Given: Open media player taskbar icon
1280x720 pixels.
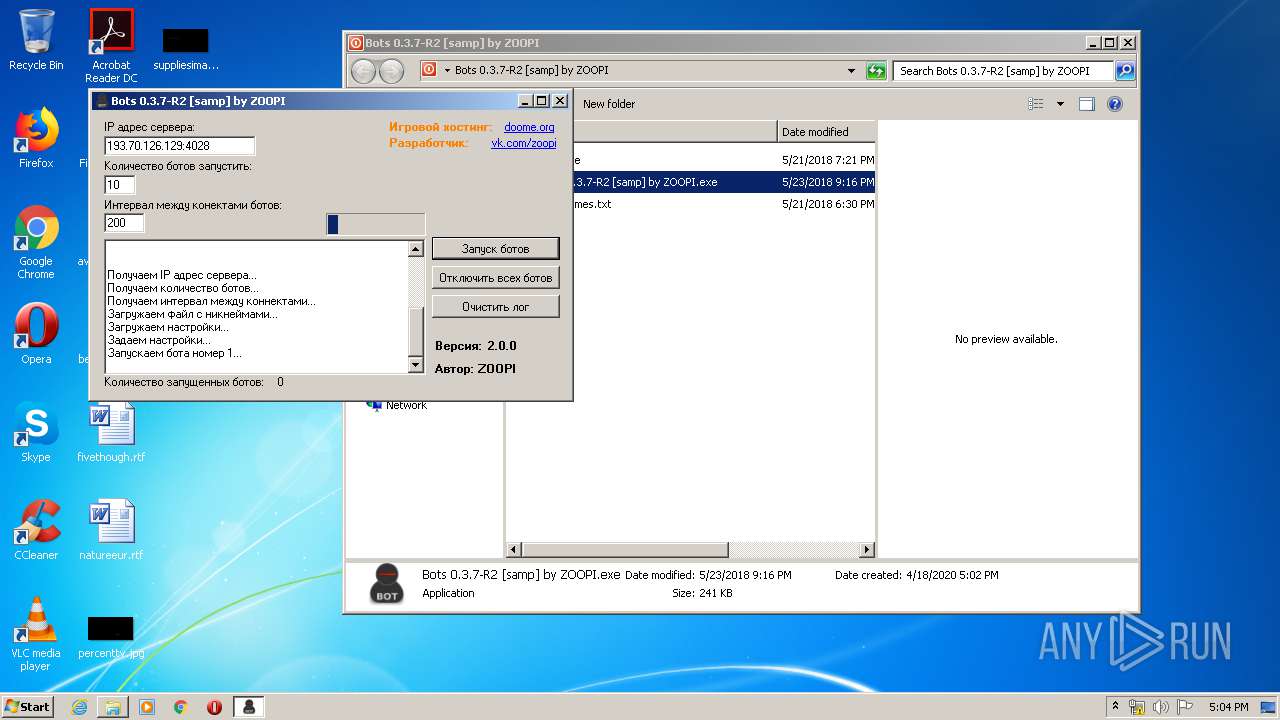Looking at the screenshot, I should click(147, 707).
